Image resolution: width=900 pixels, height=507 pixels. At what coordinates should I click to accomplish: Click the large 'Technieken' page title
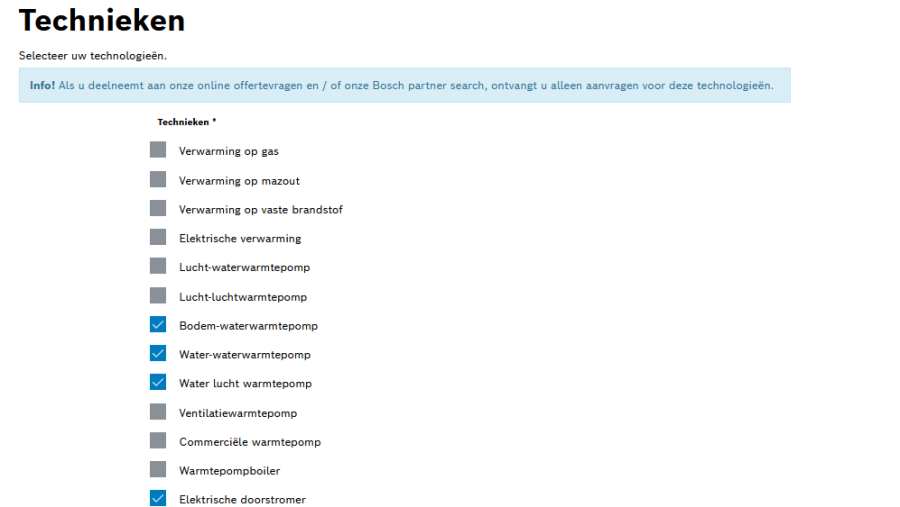(x=102, y=20)
